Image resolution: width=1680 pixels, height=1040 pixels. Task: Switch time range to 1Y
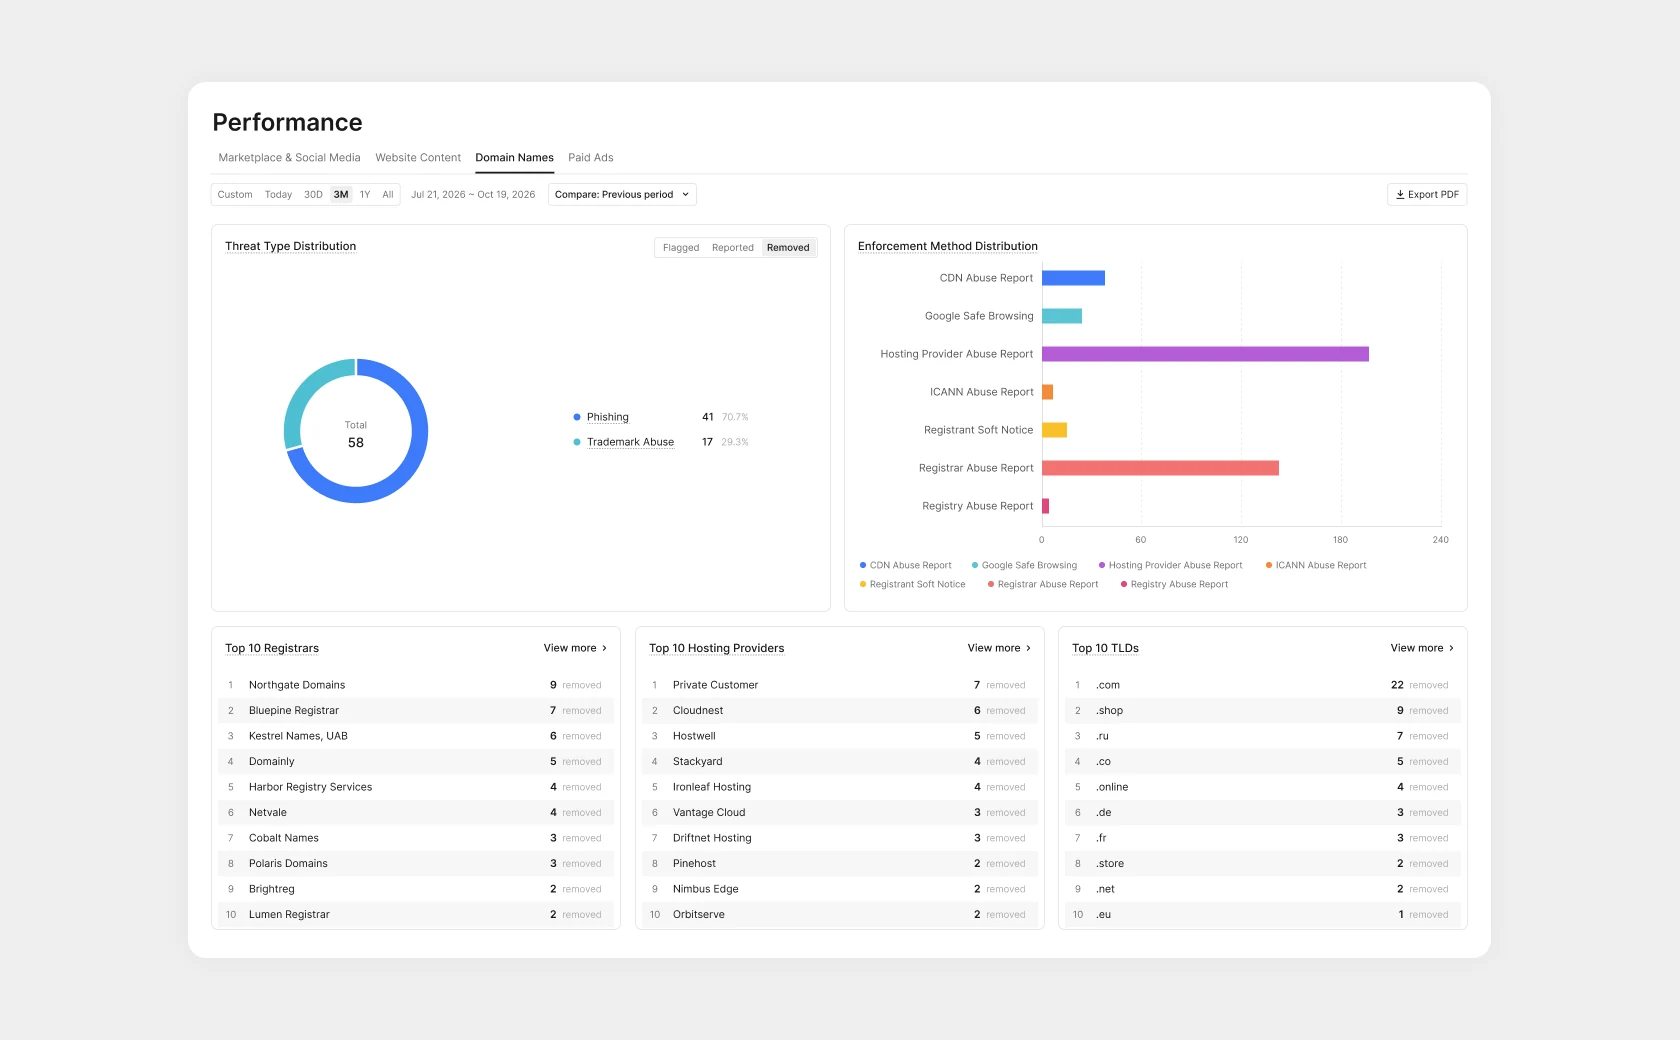[x=365, y=195]
